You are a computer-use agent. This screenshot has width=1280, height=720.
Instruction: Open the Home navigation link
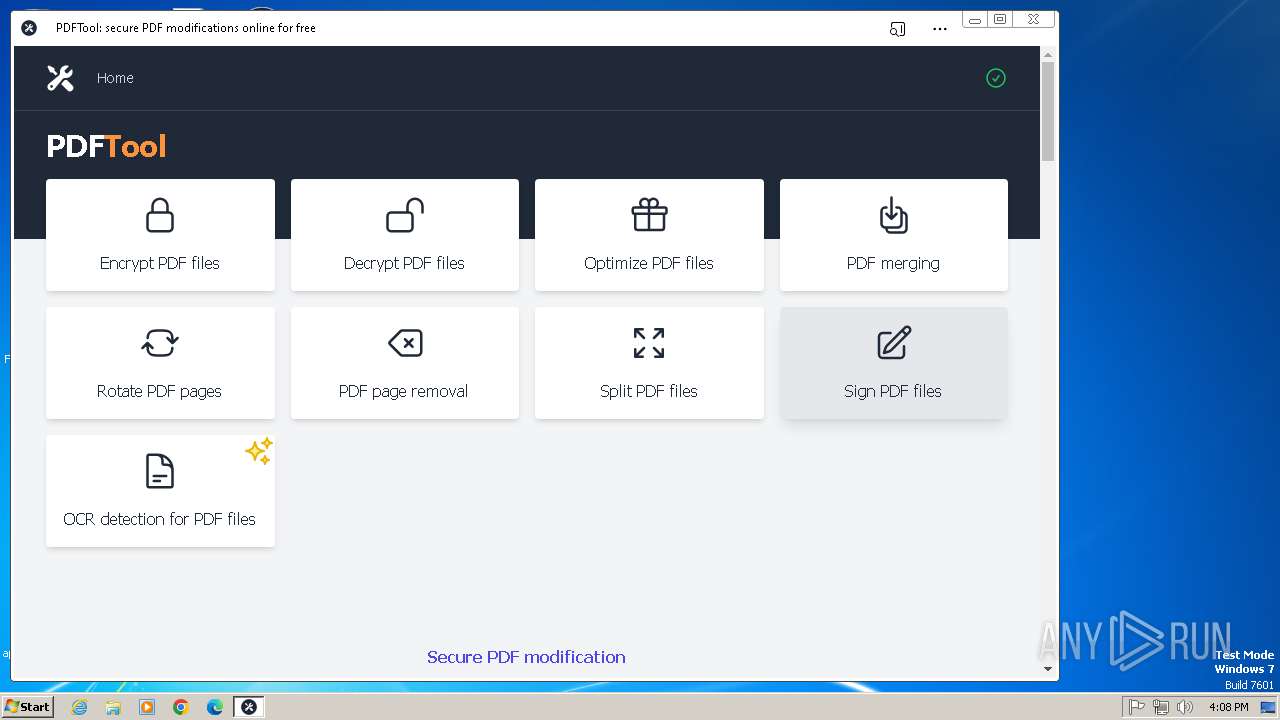(x=115, y=78)
